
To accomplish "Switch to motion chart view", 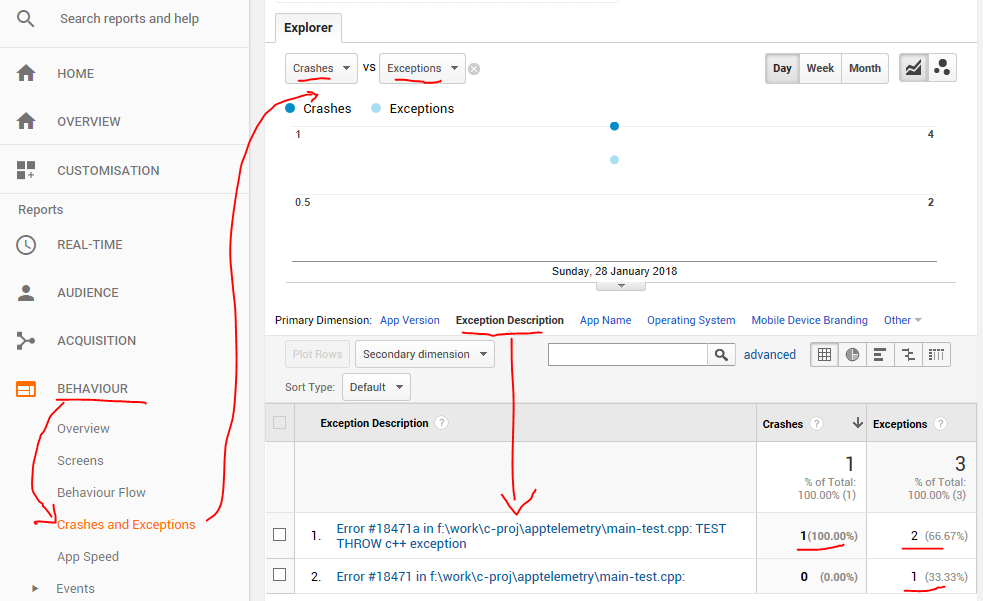I will point(942,68).
